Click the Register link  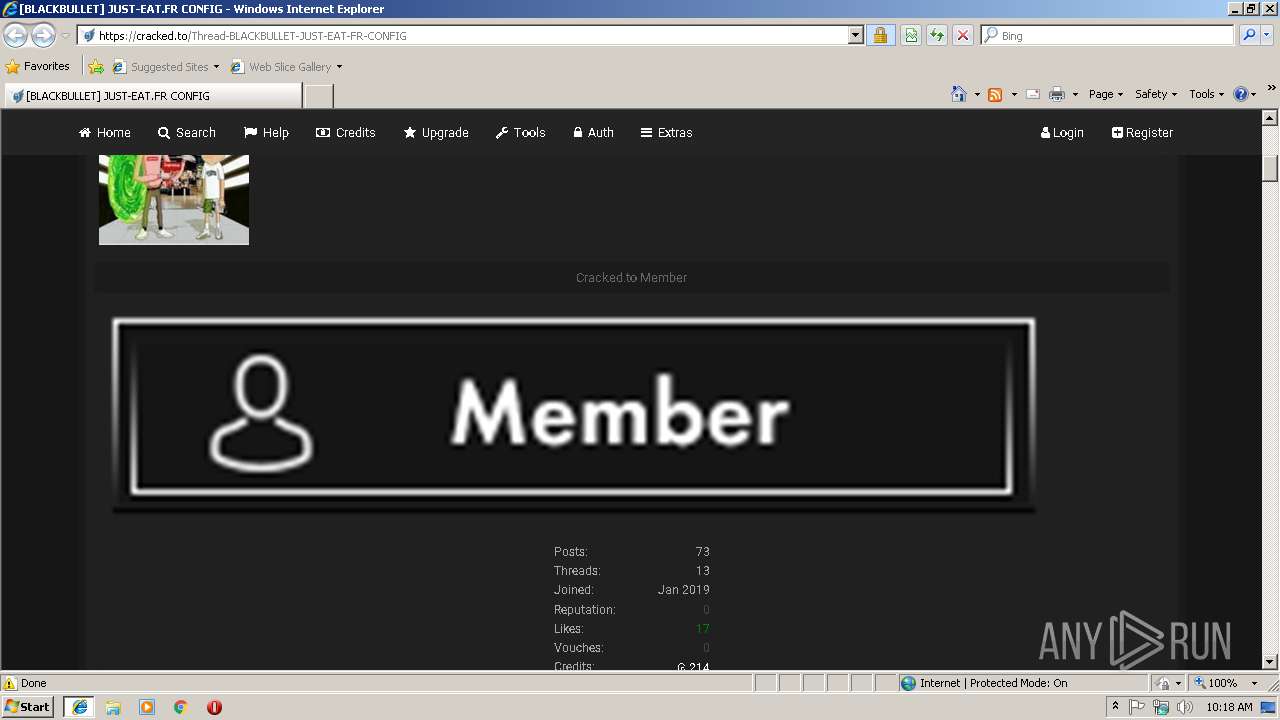[x=1142, y=132]
